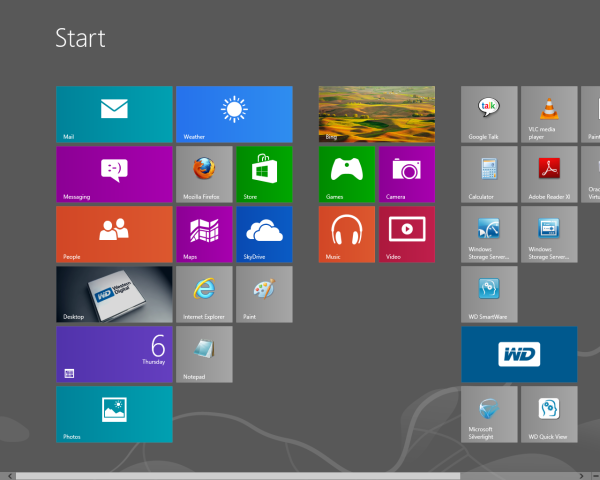Launch the WD Quick View tile
This screenshot has height=480, width=600.
pyautogui.click(x=549, y=415)
